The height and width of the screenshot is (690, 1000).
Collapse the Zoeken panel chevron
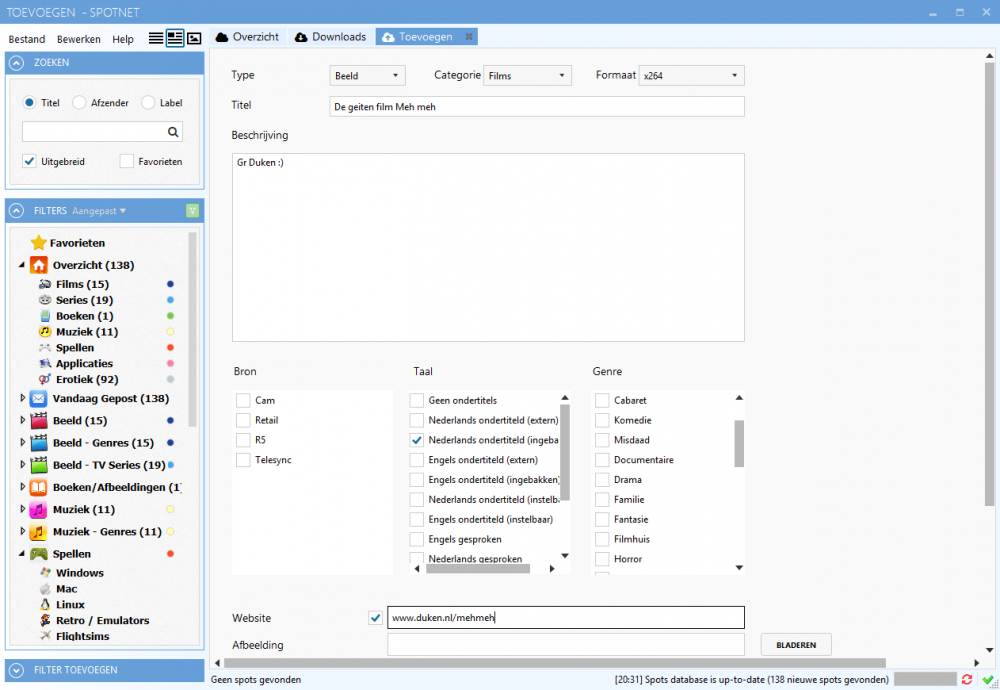tap(17, 62)
